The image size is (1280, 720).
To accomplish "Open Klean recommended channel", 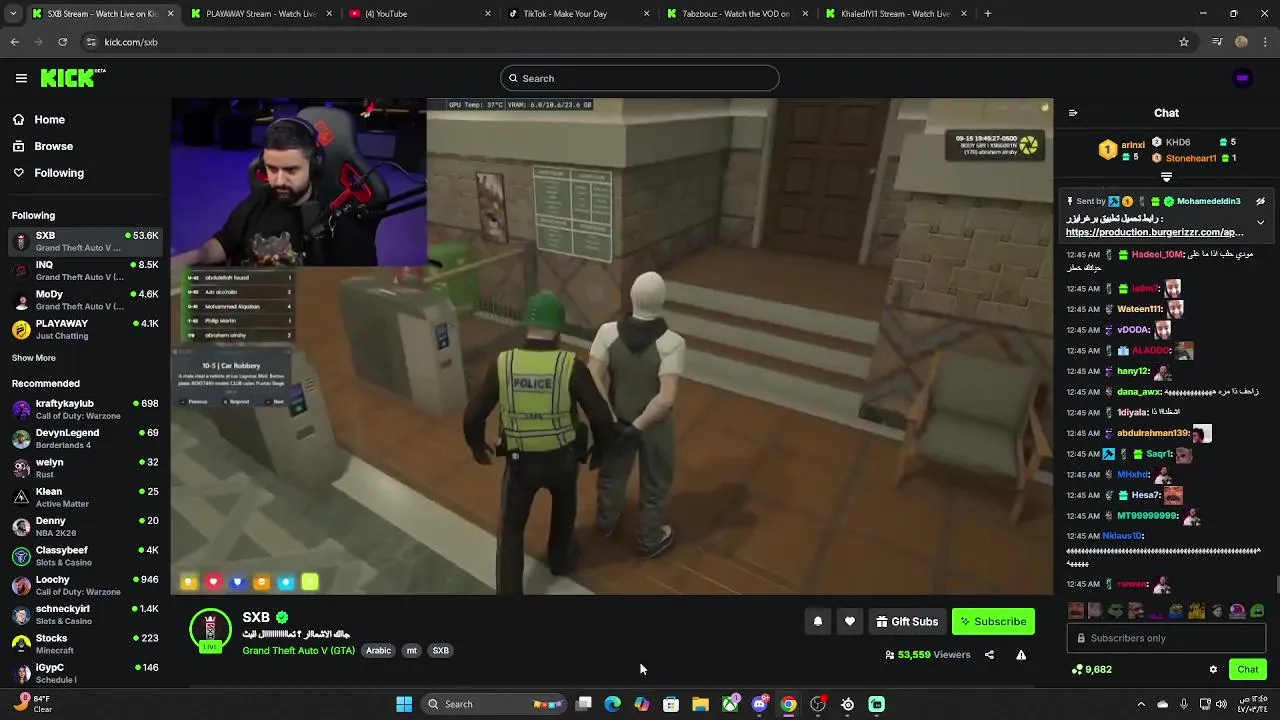I will (x=85, y=497).
